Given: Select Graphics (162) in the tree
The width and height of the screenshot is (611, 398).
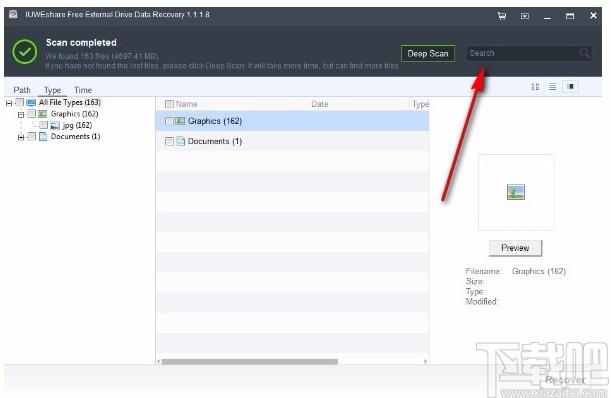Looking at the screenshot, I should coord(74,114).
